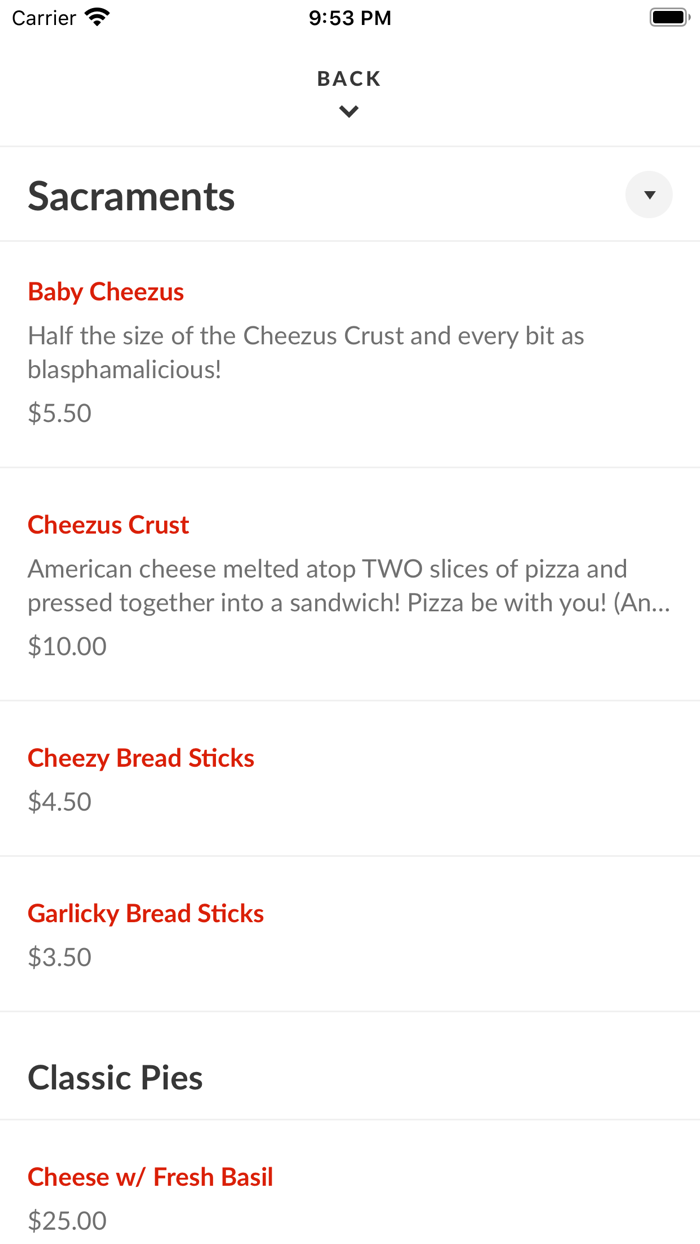Expand the Classic Pies section header
The image size is (700, 1244).
tap(116, 1077)
